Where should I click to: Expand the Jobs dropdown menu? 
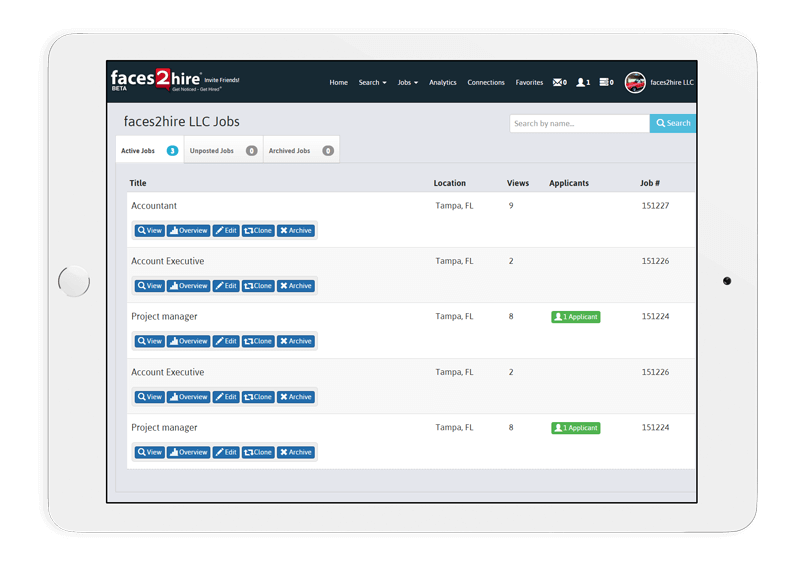click(407, 83)
